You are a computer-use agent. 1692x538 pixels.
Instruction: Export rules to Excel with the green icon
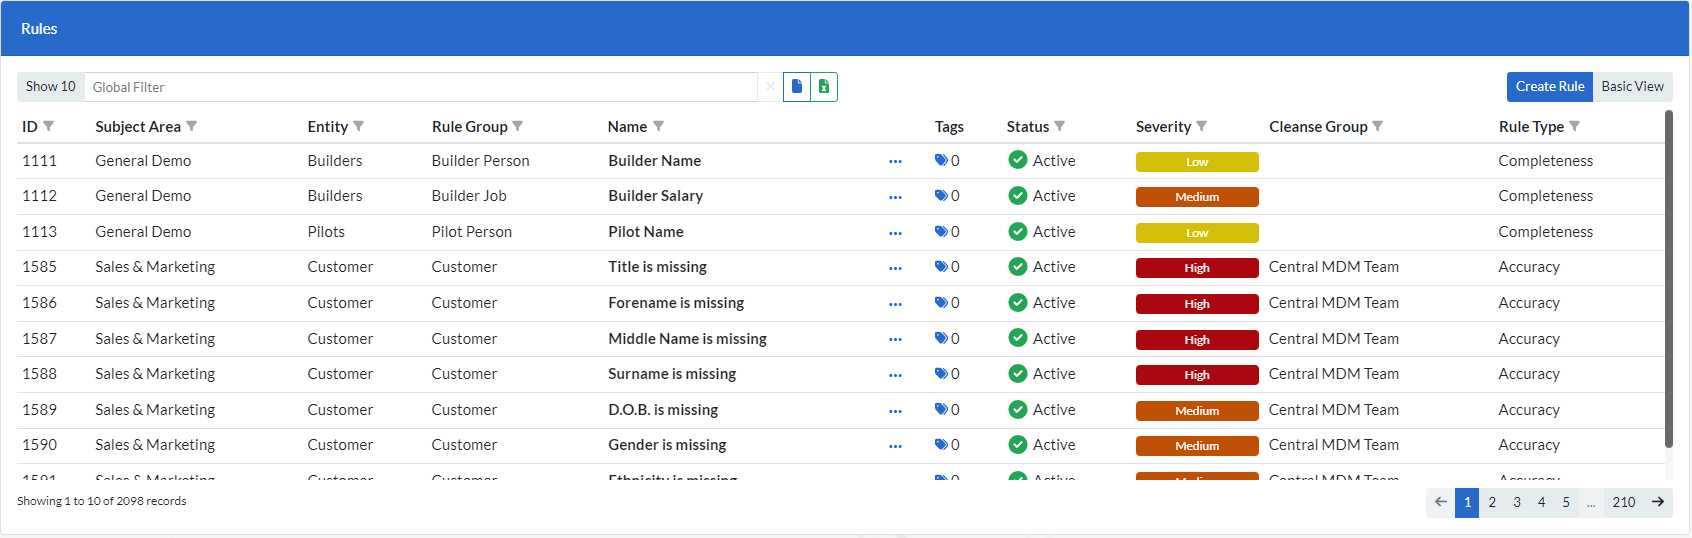click(x=824, y=87)
